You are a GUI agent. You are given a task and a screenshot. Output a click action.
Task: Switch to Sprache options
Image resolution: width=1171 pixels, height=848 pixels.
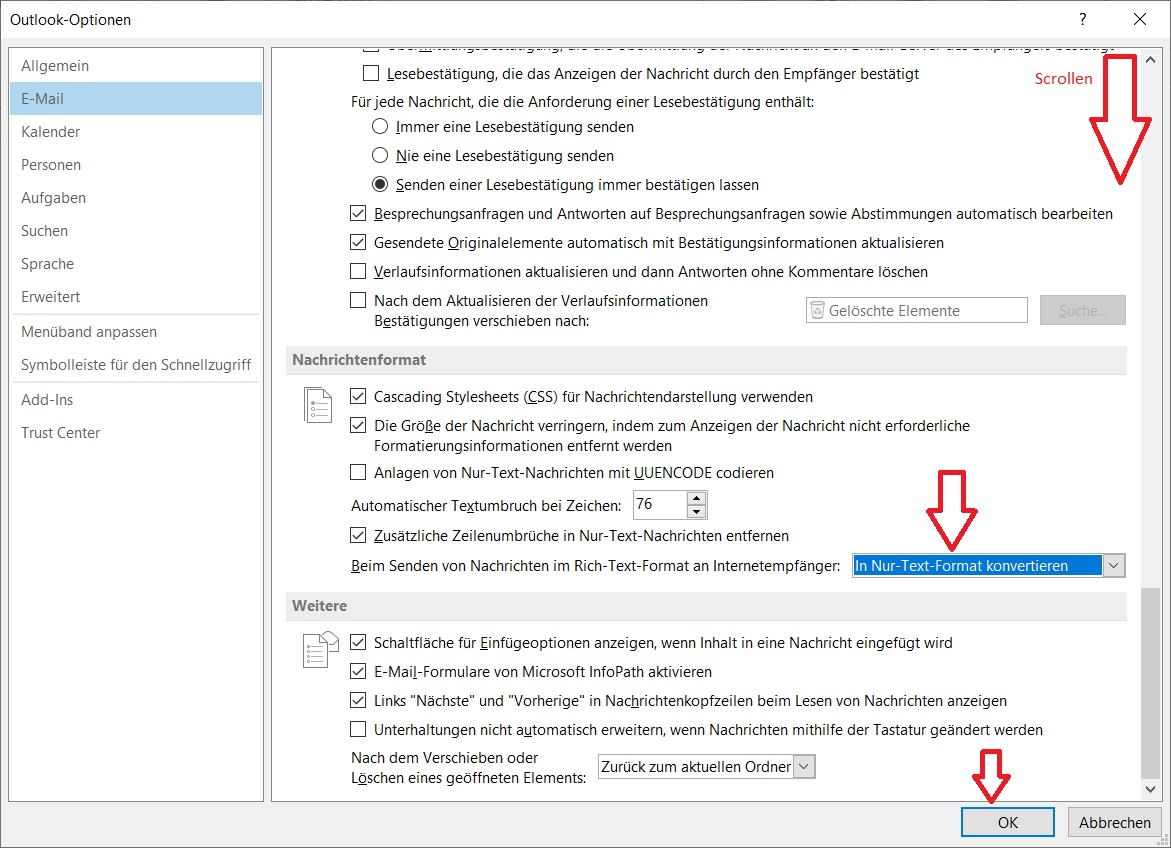[136, 264]
